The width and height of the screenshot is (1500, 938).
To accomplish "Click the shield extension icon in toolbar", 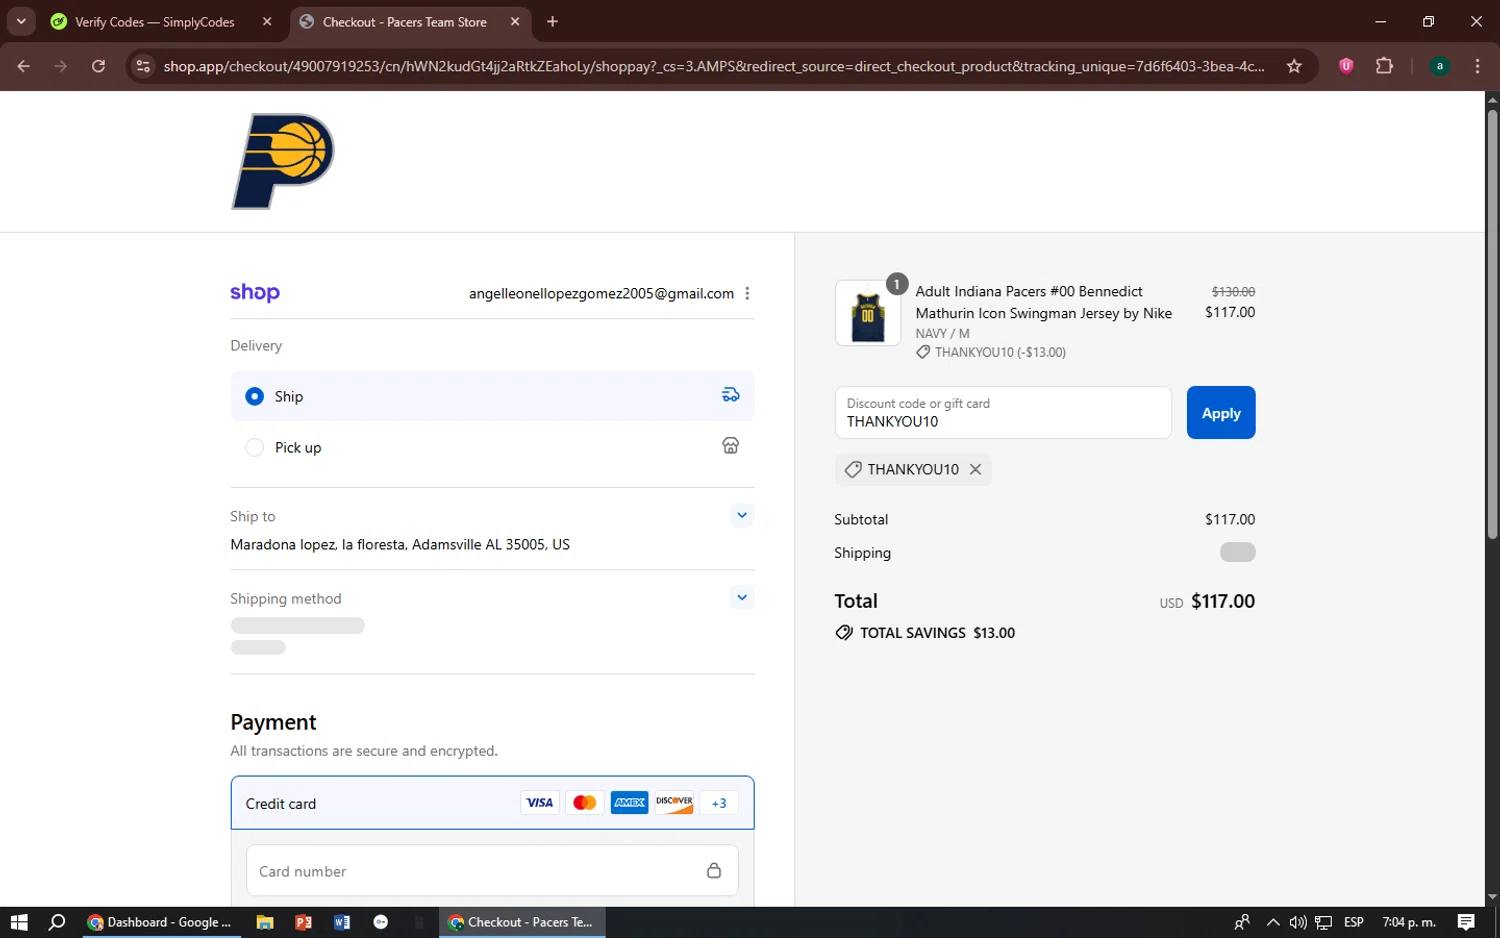I will pyautogui.click(x=1346, y=66).
